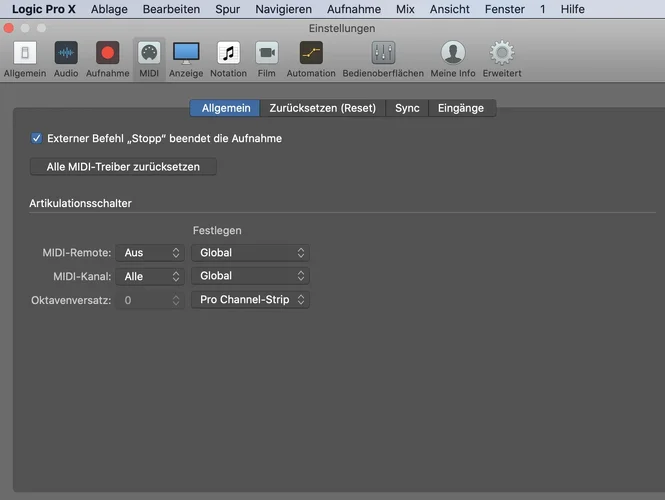Image resolution: width=665 pixels, height=500 pixels.
Task: Open the '1' menu bar item
Action: tap(542, 9)
